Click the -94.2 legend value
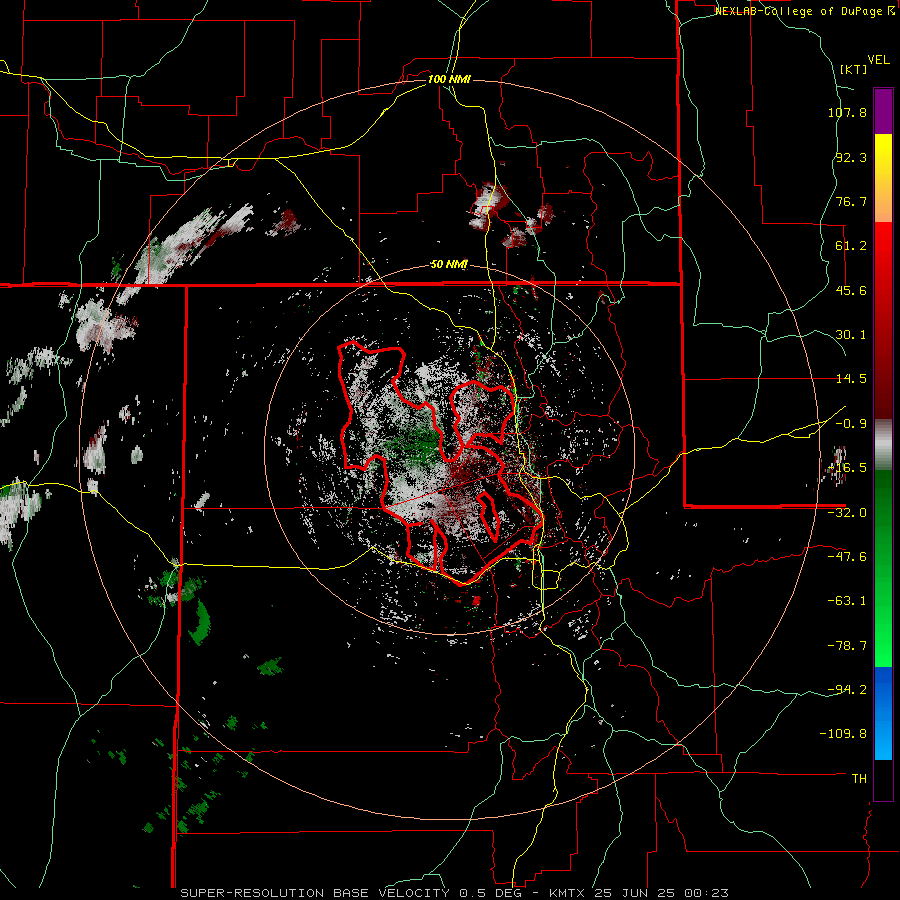900x900 pixels. click(x=847, y=689)
